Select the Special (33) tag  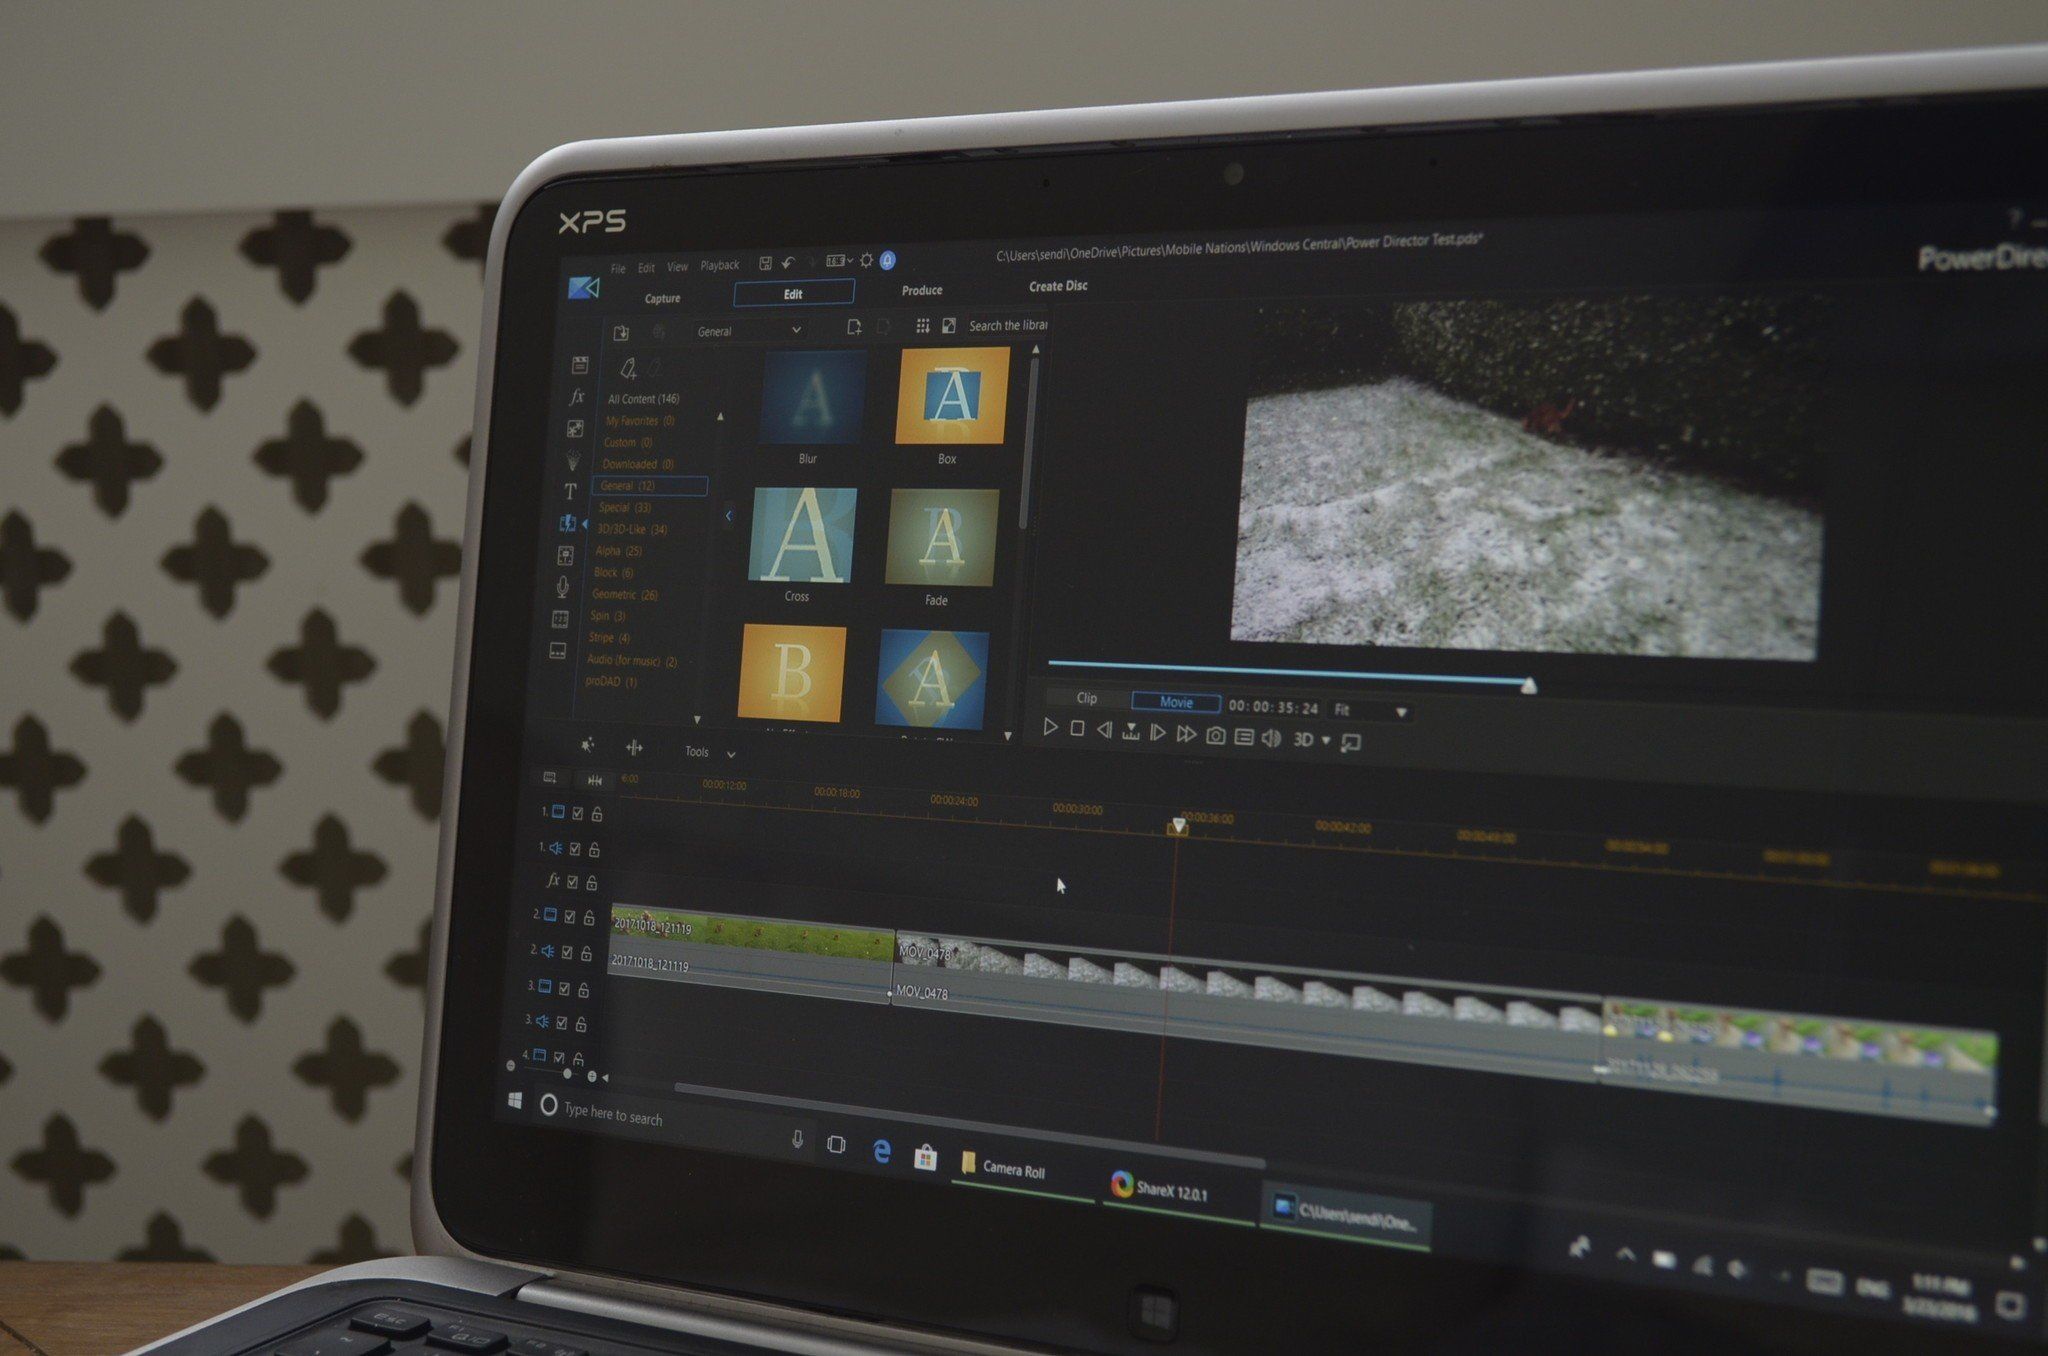point(625,507)
